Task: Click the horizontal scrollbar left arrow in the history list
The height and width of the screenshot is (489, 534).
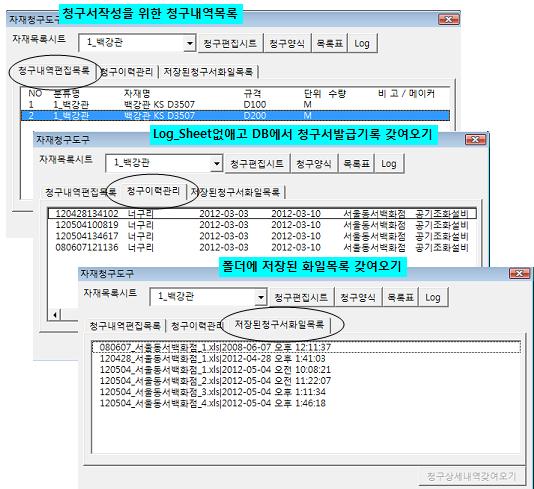Action: (x=55, y=315)
